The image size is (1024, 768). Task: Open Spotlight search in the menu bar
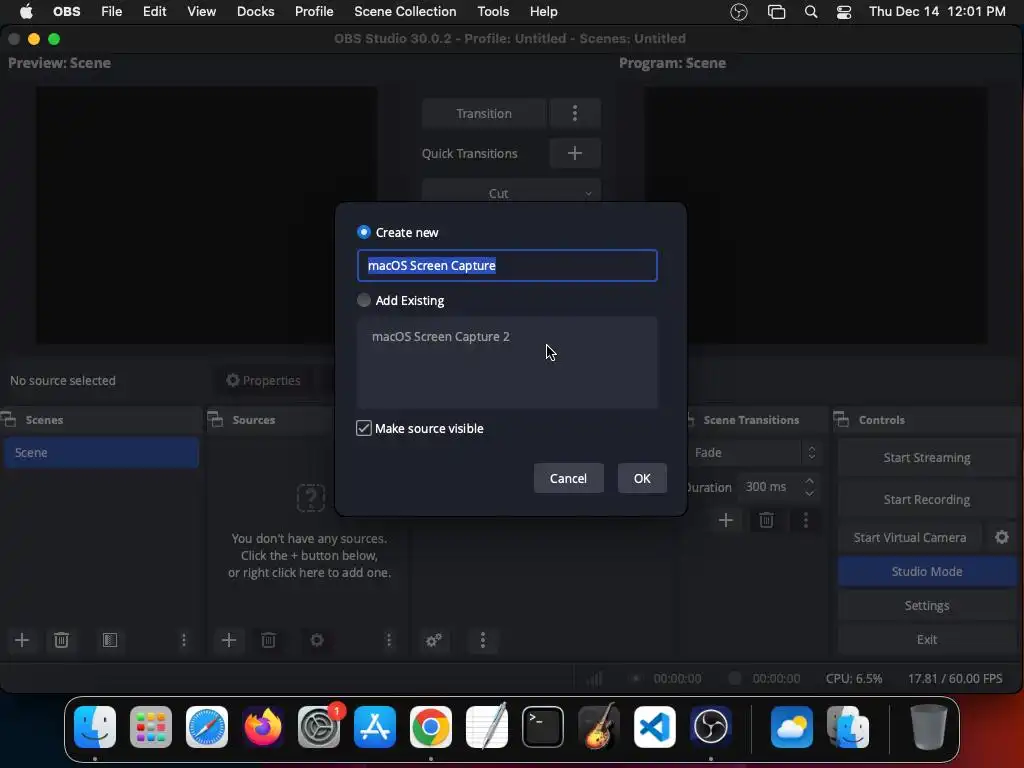pos(810,11)
